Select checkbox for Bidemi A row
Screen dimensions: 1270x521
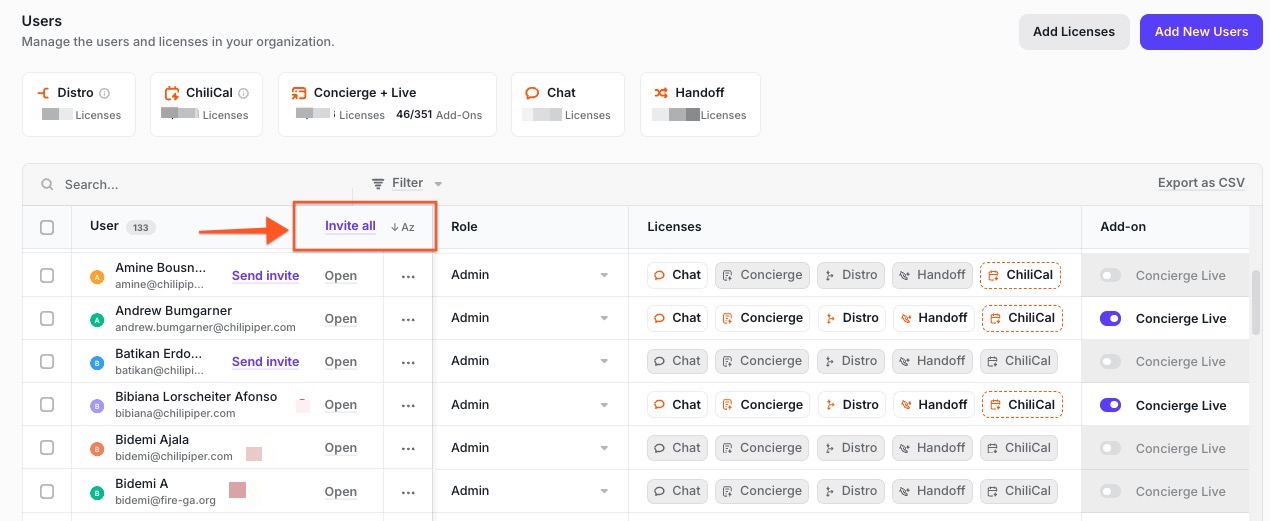coord(47,491)
